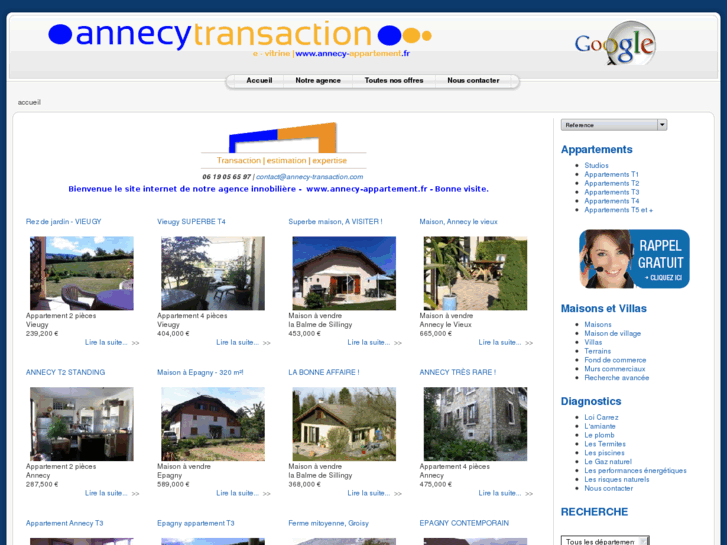Screen dimensions: 727x545
Task: Open the Appartements T5 et + link
Action: pos(619,210)
